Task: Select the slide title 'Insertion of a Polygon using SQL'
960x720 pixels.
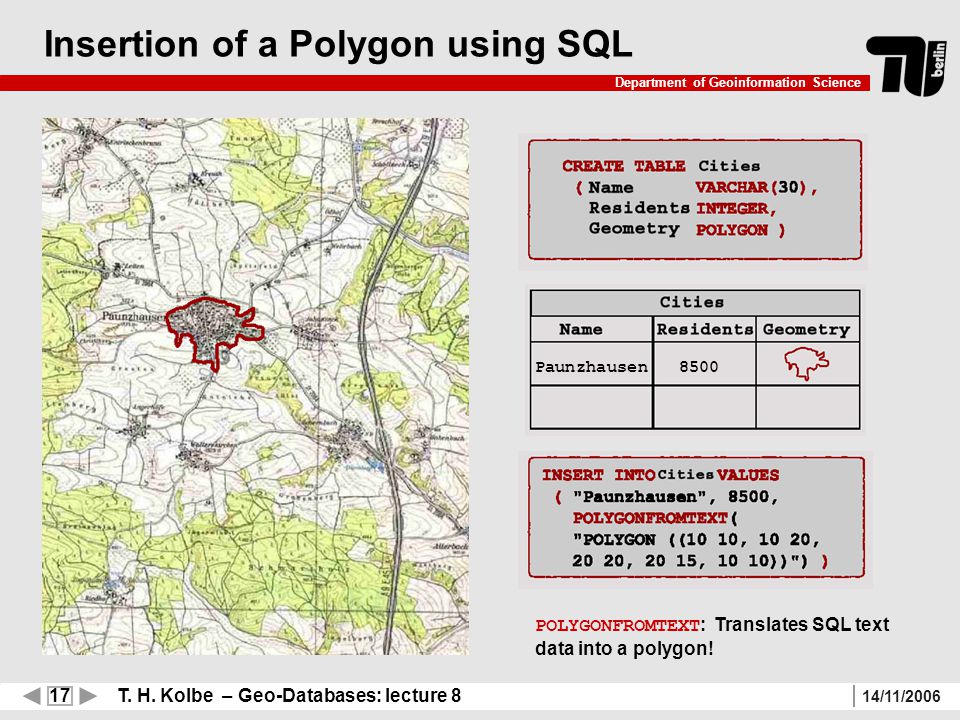Action: (x=338, y=44)
